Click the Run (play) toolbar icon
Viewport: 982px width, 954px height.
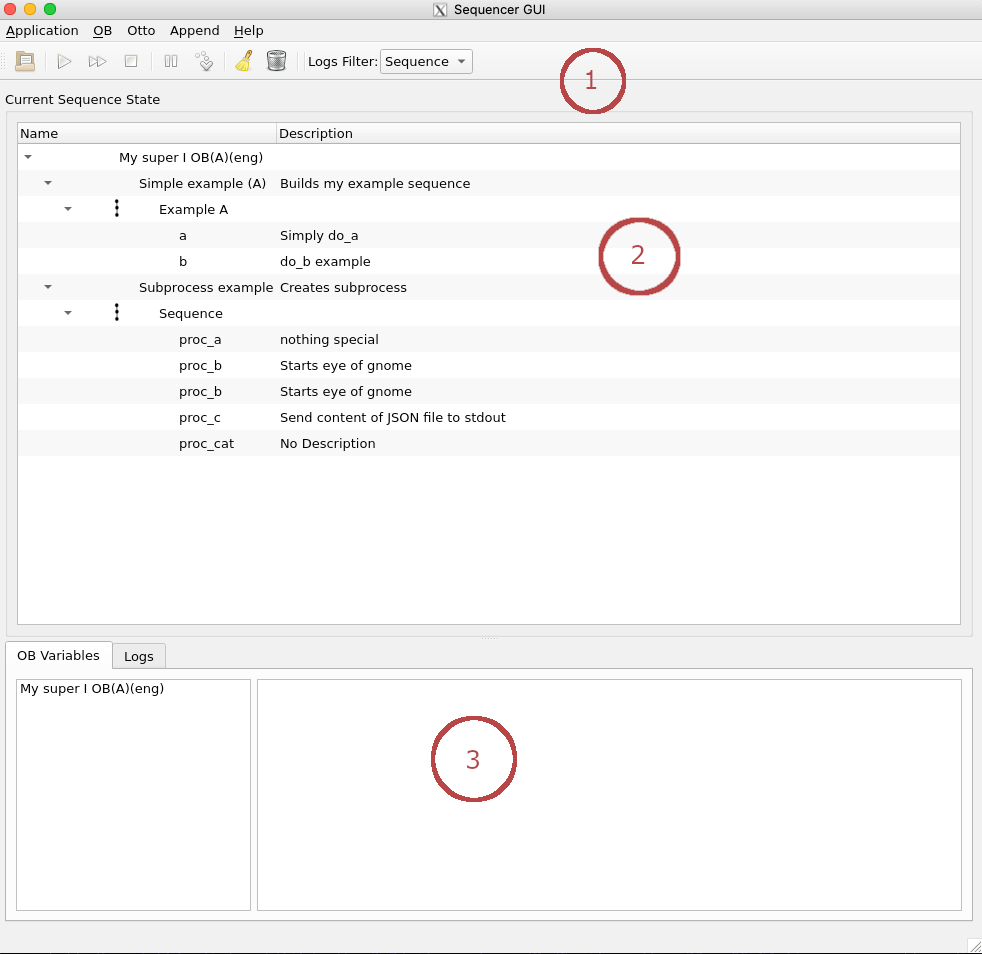[x=64, y=61]
